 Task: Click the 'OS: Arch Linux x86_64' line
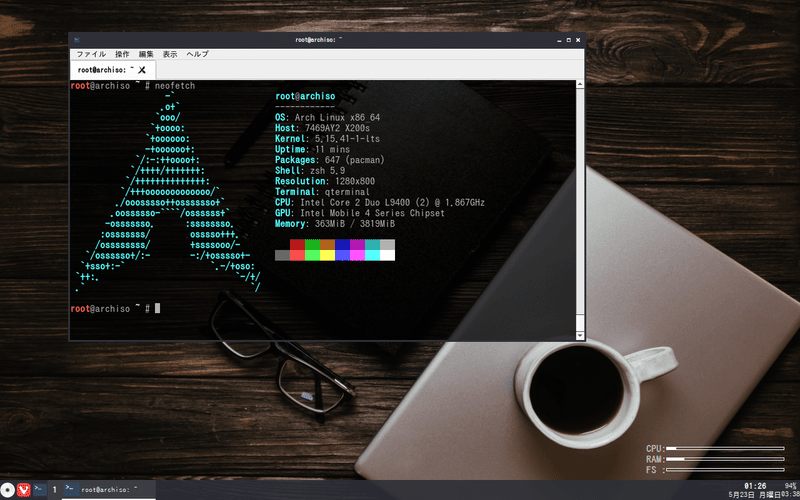[328, 118]
